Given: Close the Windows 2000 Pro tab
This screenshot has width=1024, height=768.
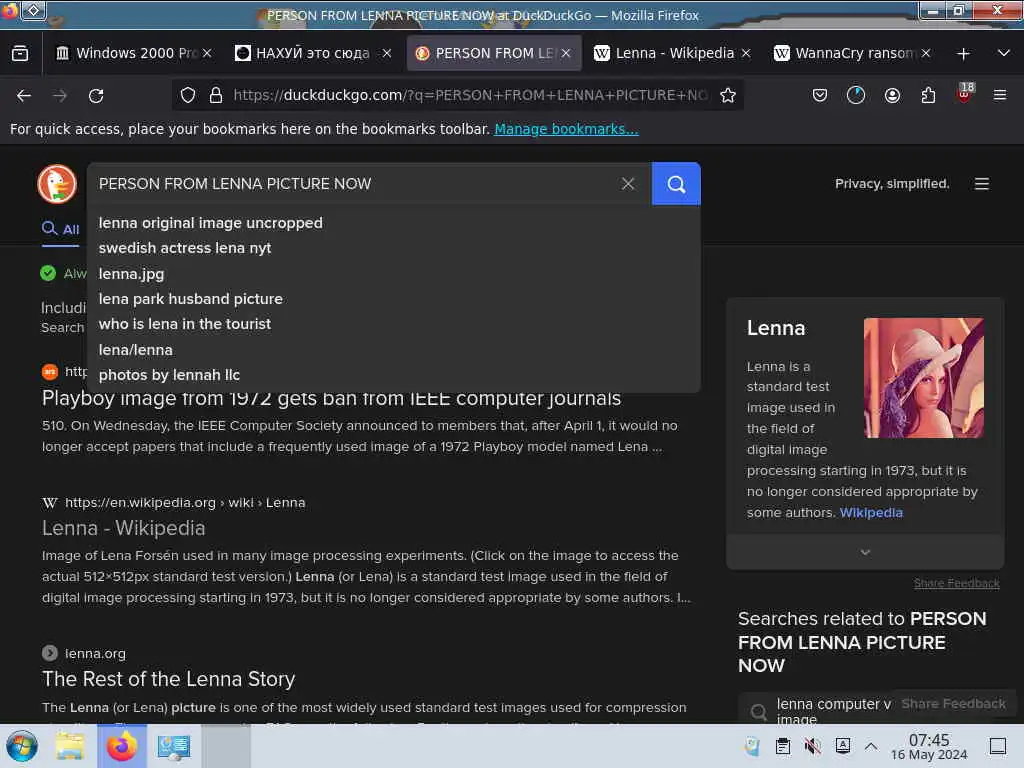Looking at the screenshot, I should click(x=206, y=54).
